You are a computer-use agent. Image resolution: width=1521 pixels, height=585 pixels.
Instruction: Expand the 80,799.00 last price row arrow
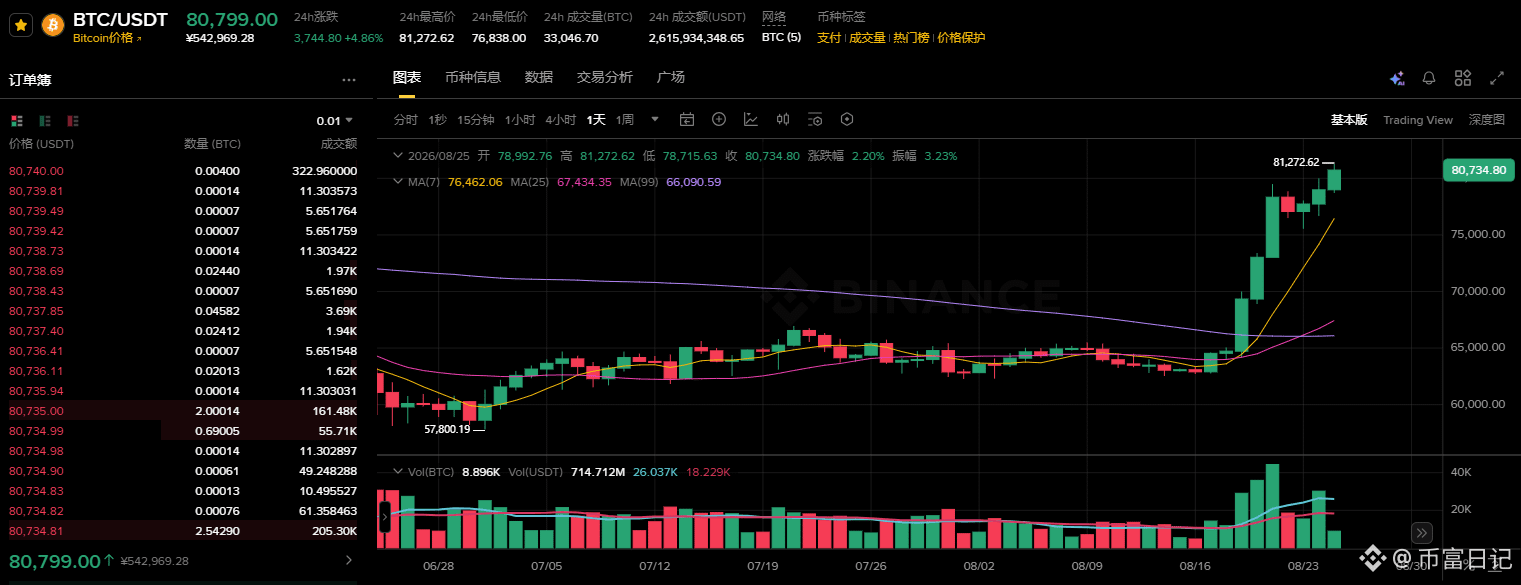tap(348, 561)
